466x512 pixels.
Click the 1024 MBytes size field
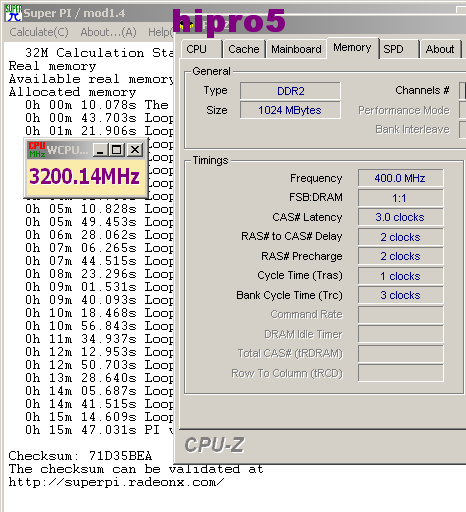click(290, 110)
